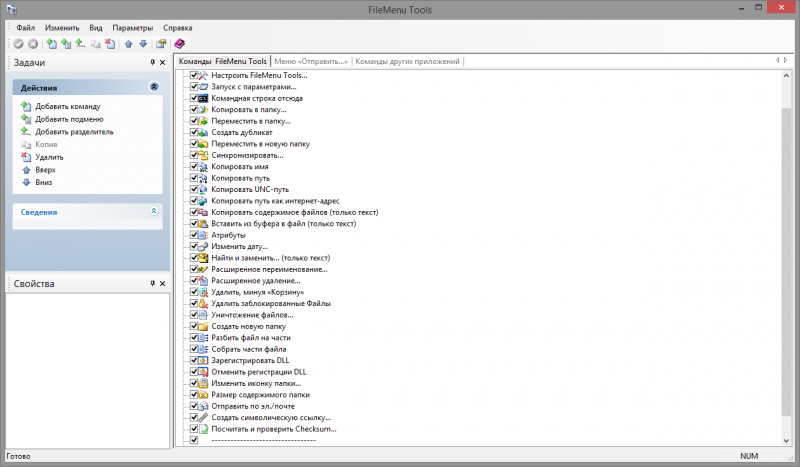Open the Справка menu
Image resolution: width=800 pixels, height=467 pixels.
(178, 28)
